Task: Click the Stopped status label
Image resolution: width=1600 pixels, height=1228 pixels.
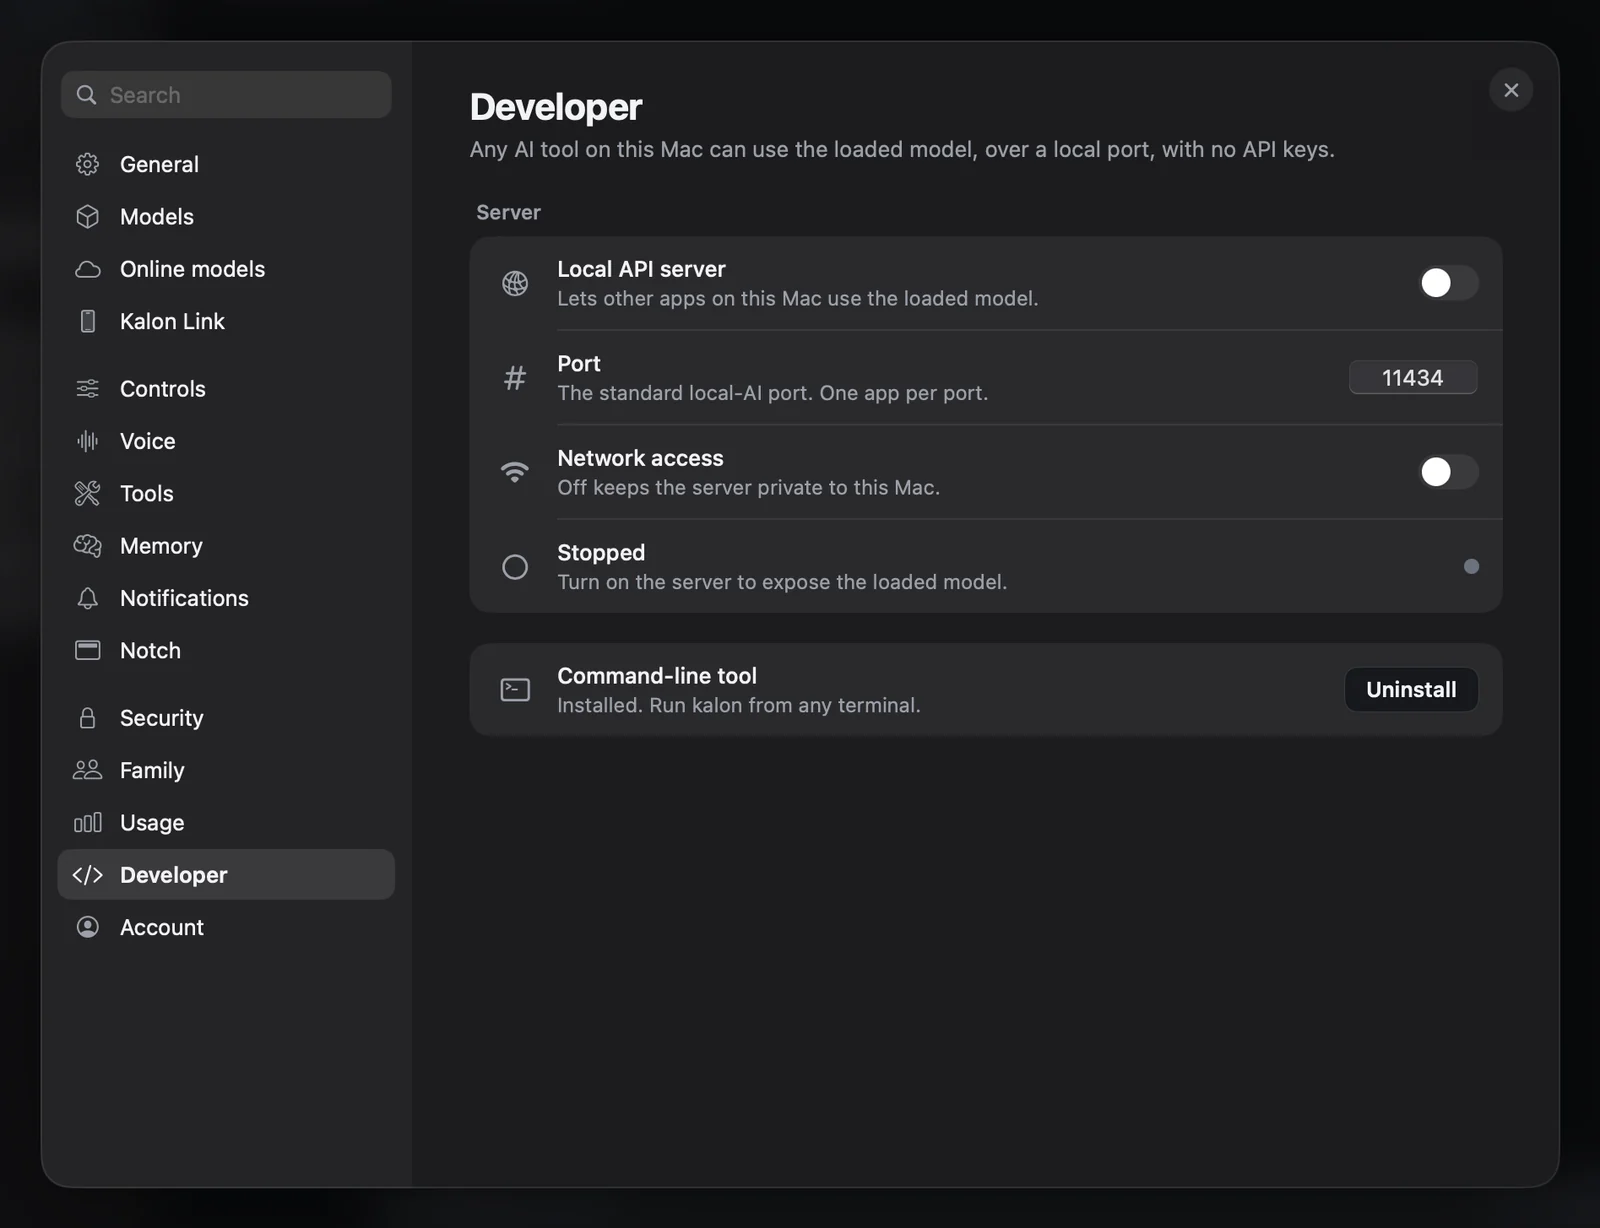Action: click(601, 552)
